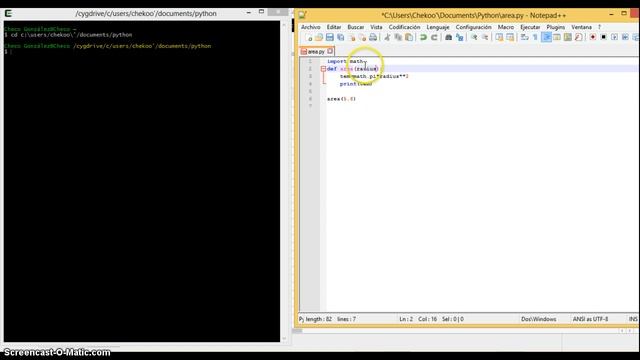Click the import math code line
The height and width of the screenshot is (360, 640).
click(345, 61)
